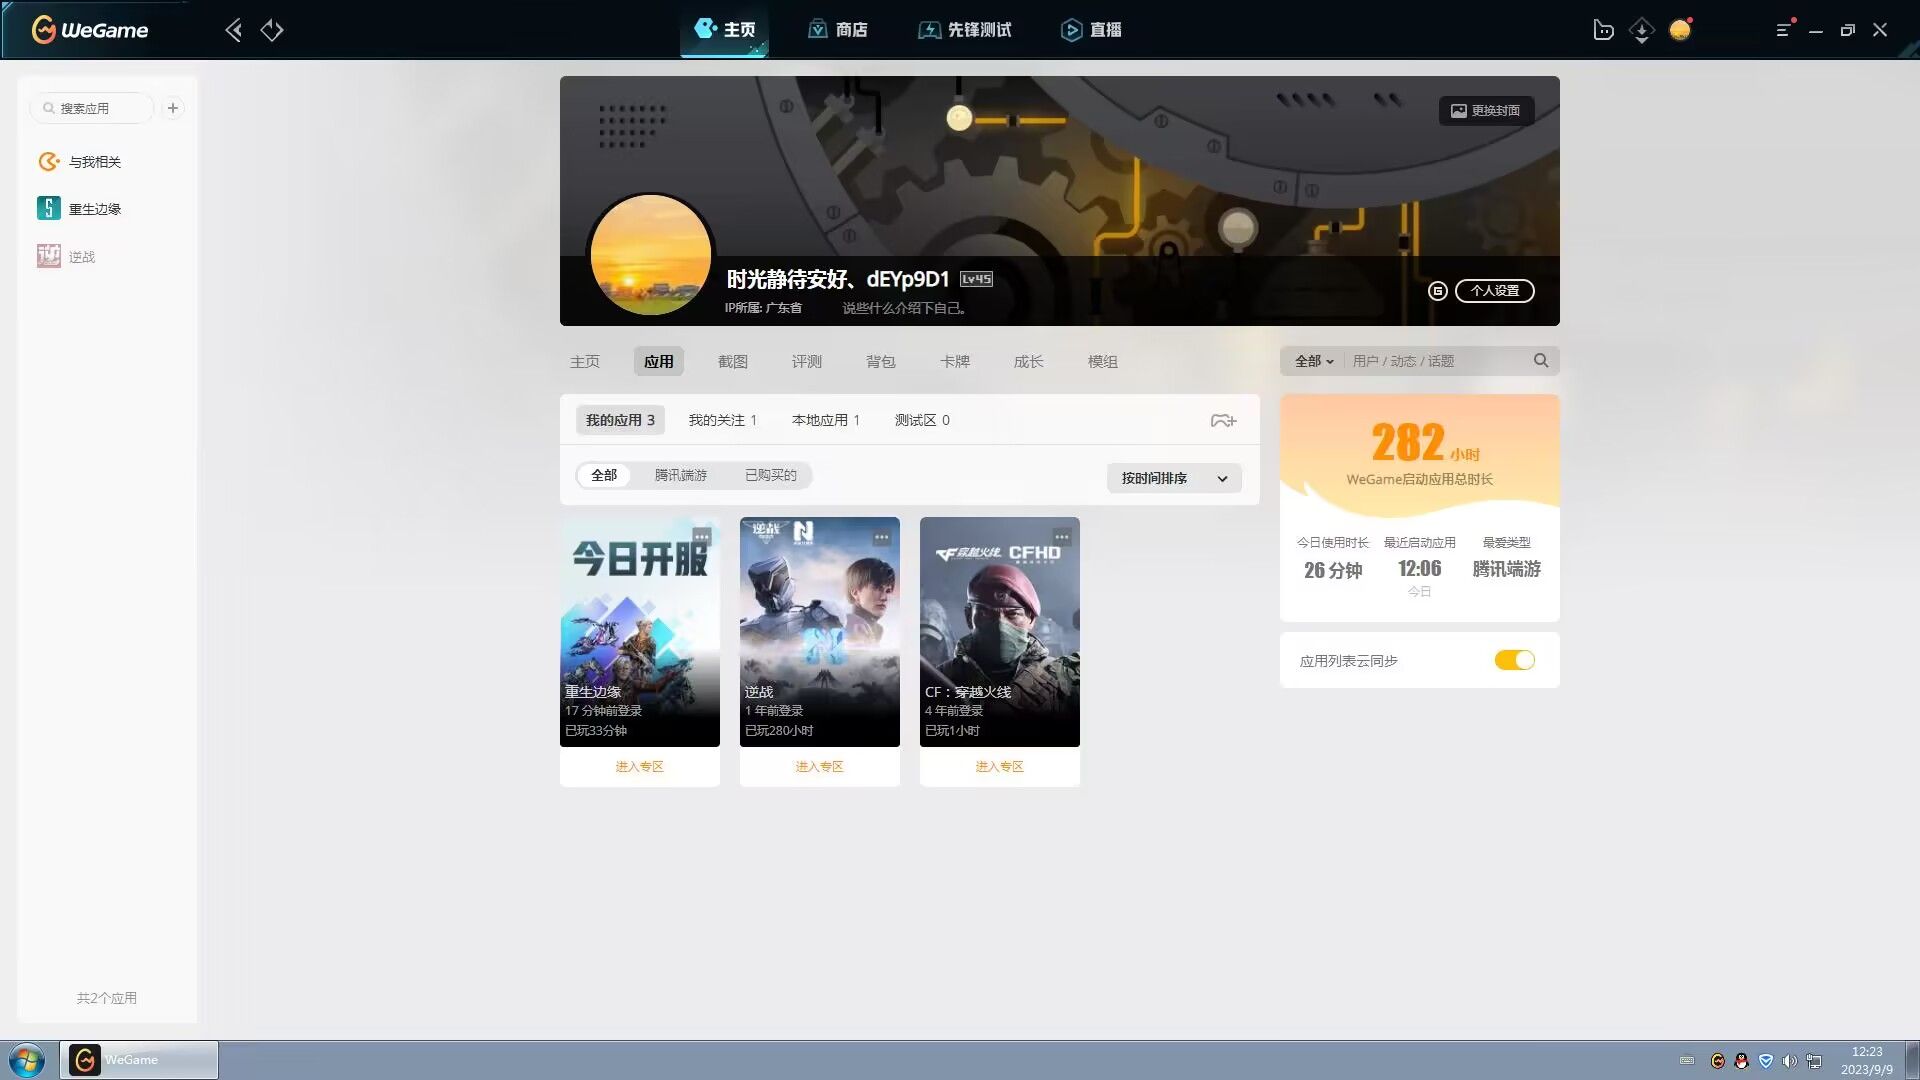Click the 更换封面 change cover button
1920x1080 pixels.
click(x=1486, y=111)
